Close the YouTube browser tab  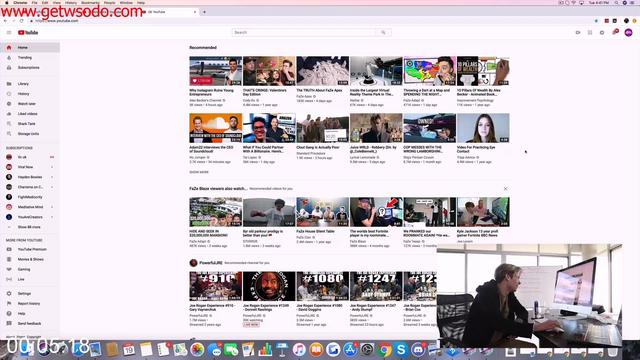[195, 12]
